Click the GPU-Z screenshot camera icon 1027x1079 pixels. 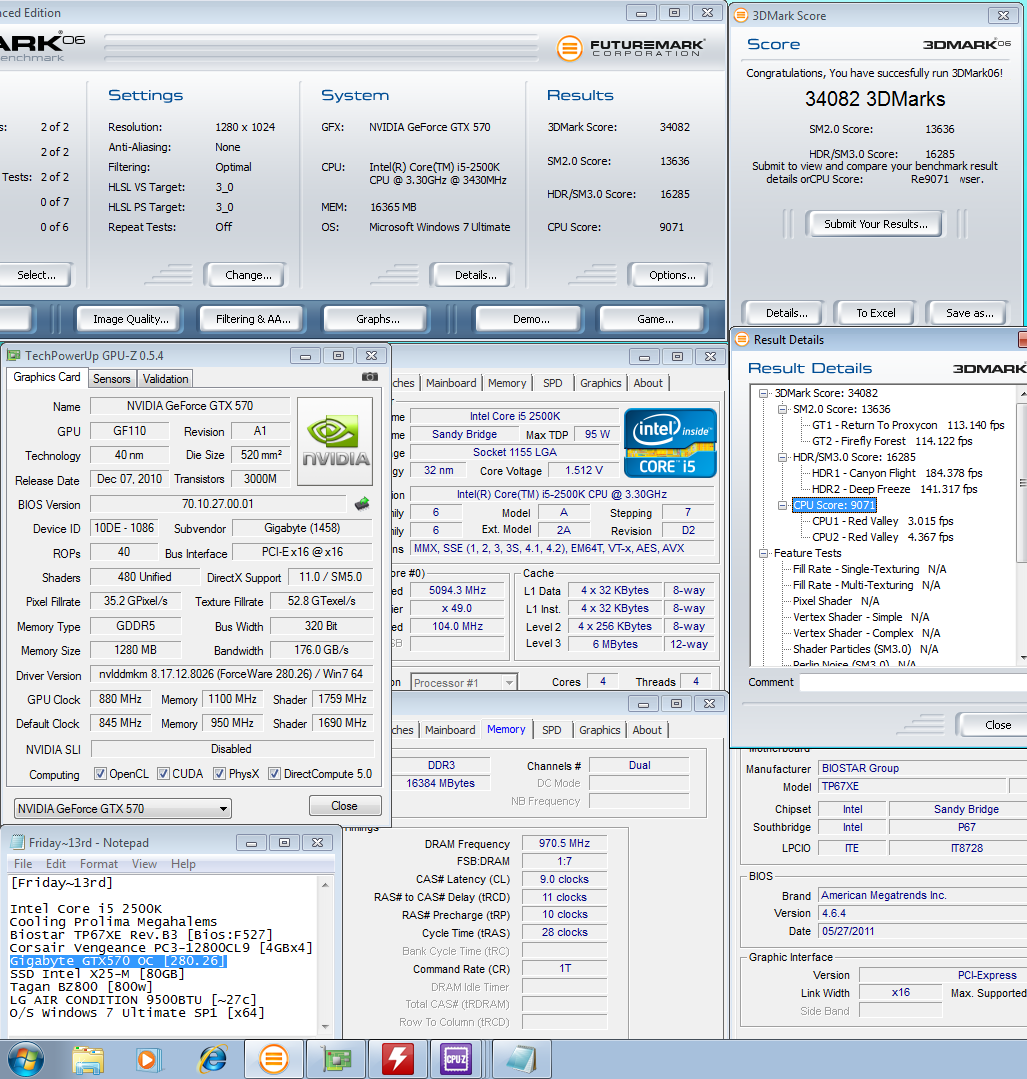pos(370,376)
